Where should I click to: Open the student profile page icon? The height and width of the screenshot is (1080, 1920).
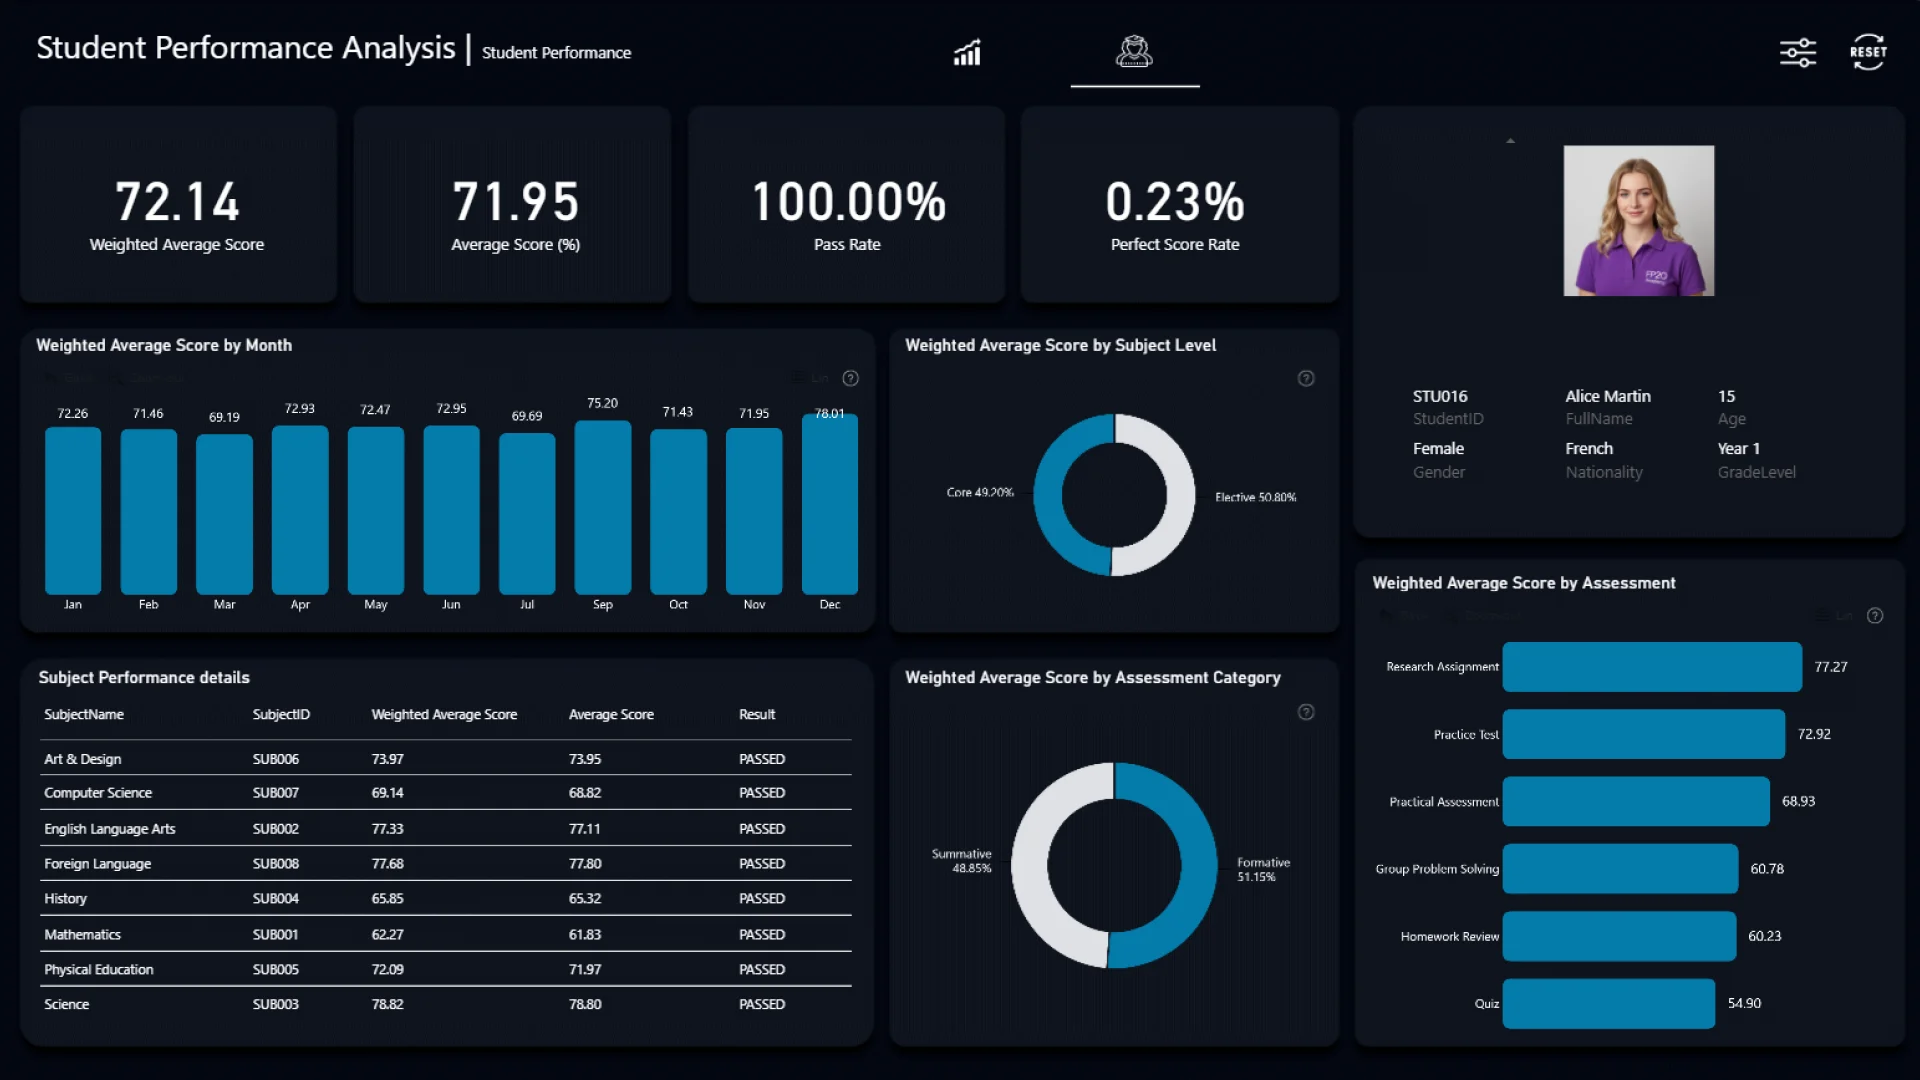point(1134,52)
